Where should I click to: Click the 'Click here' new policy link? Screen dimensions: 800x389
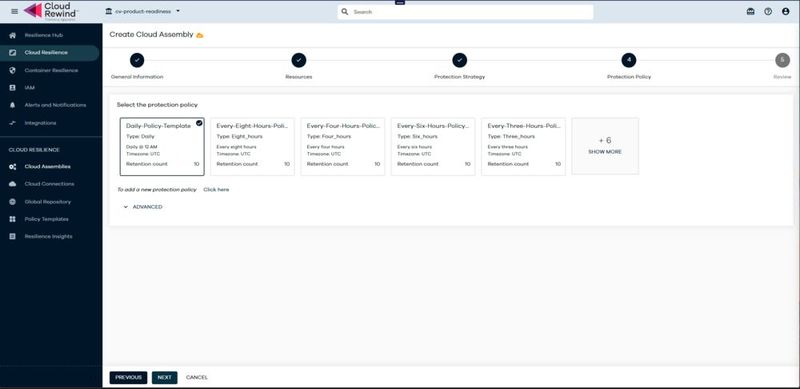[x=216, y=190]
